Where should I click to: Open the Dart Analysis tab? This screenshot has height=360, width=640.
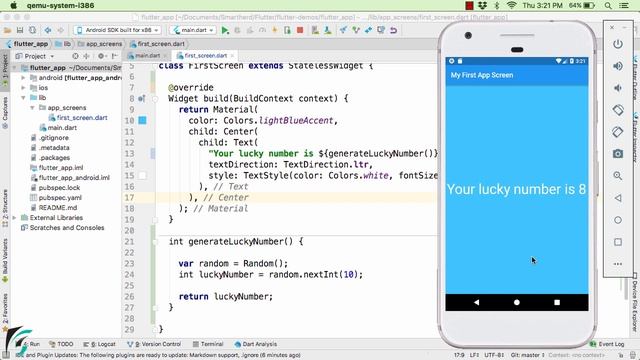tap(256, 344)
